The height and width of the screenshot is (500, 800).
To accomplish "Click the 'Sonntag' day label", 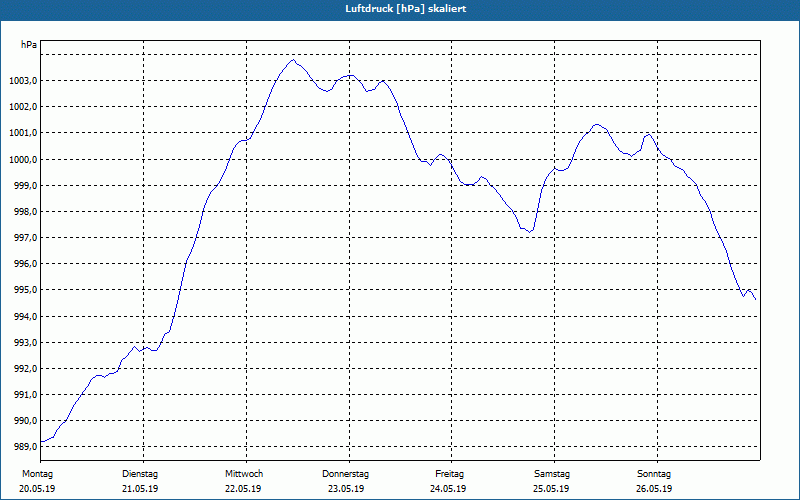I will (x=654, y=474).
